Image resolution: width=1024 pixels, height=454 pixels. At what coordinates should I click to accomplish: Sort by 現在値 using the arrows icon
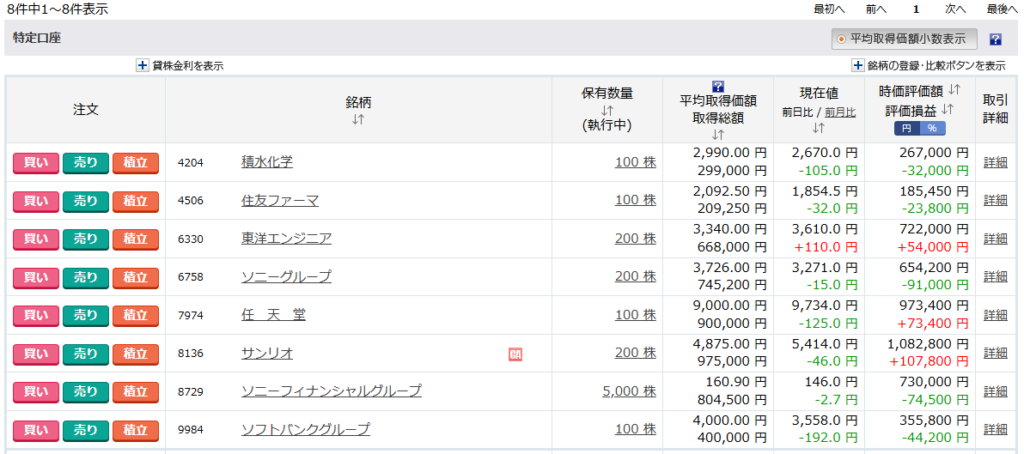(x=818, y=128)
